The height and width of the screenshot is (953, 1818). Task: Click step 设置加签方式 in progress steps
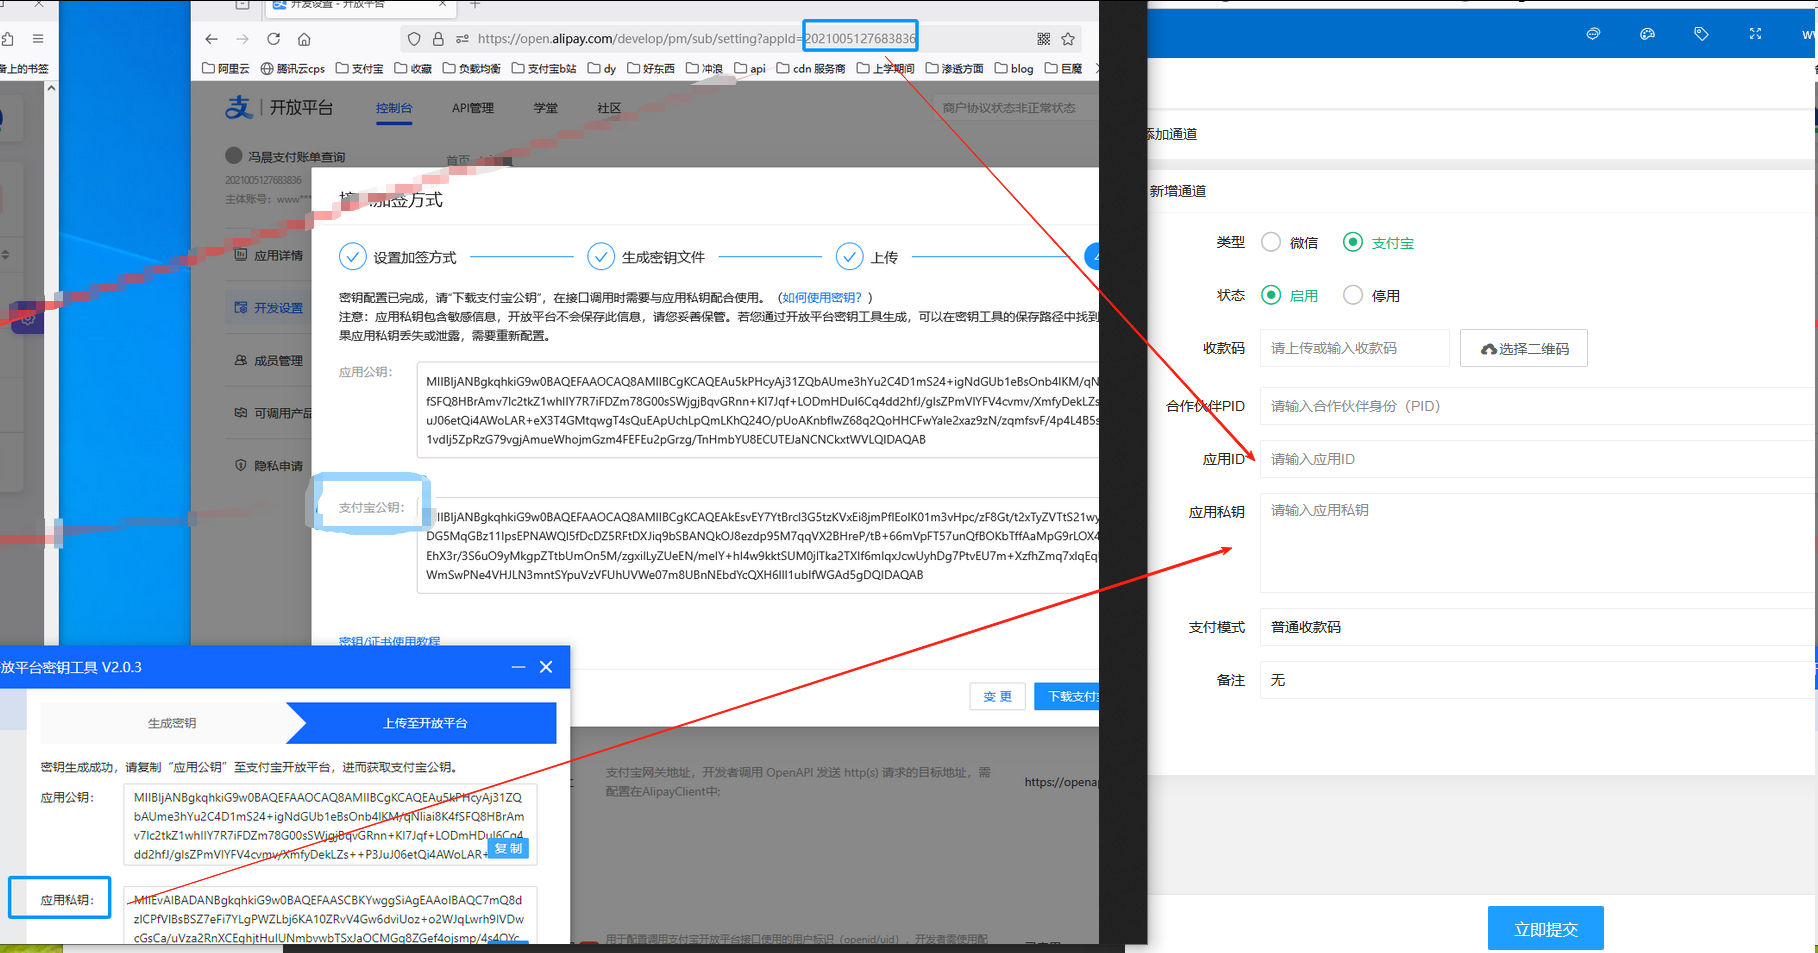point(398,257)
